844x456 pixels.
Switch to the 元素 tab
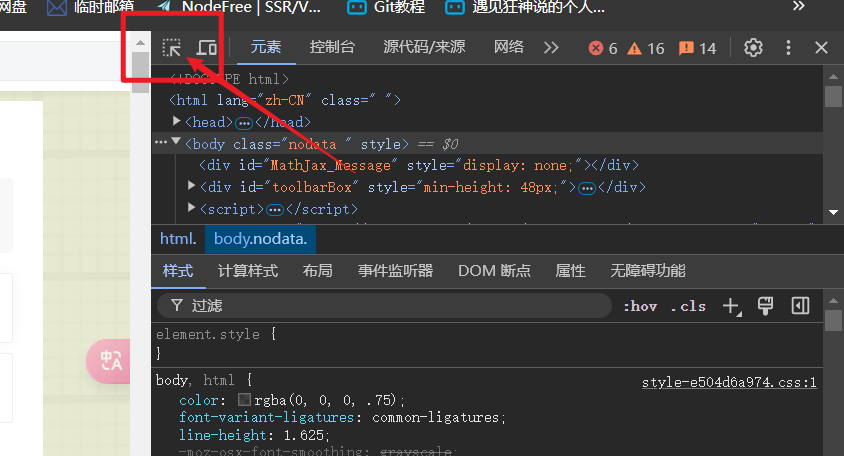coord(265,47)
